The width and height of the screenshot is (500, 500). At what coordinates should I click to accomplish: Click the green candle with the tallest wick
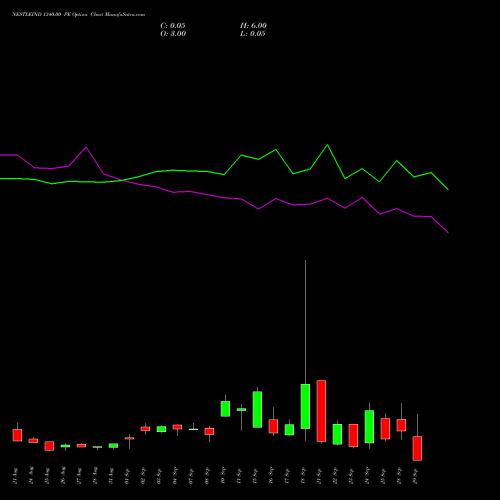(x=305, y=406)
